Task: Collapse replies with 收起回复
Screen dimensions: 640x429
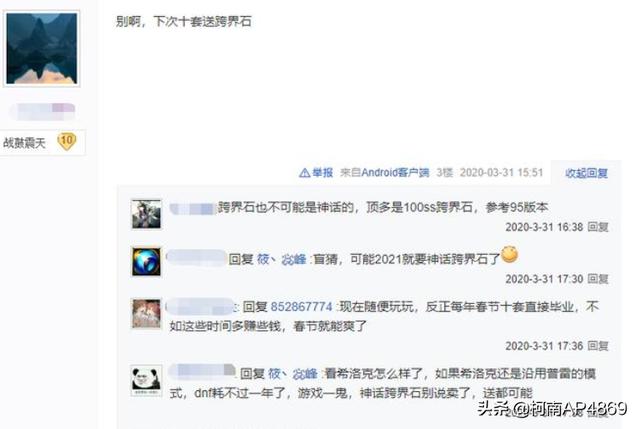Action: [586, 173]
